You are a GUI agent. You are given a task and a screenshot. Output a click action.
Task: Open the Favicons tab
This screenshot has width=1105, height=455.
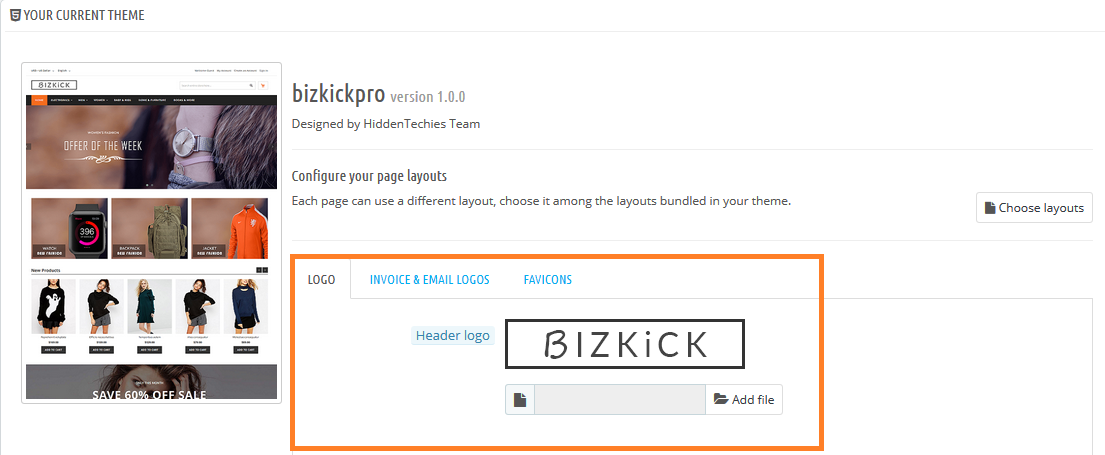click(547, 280)
